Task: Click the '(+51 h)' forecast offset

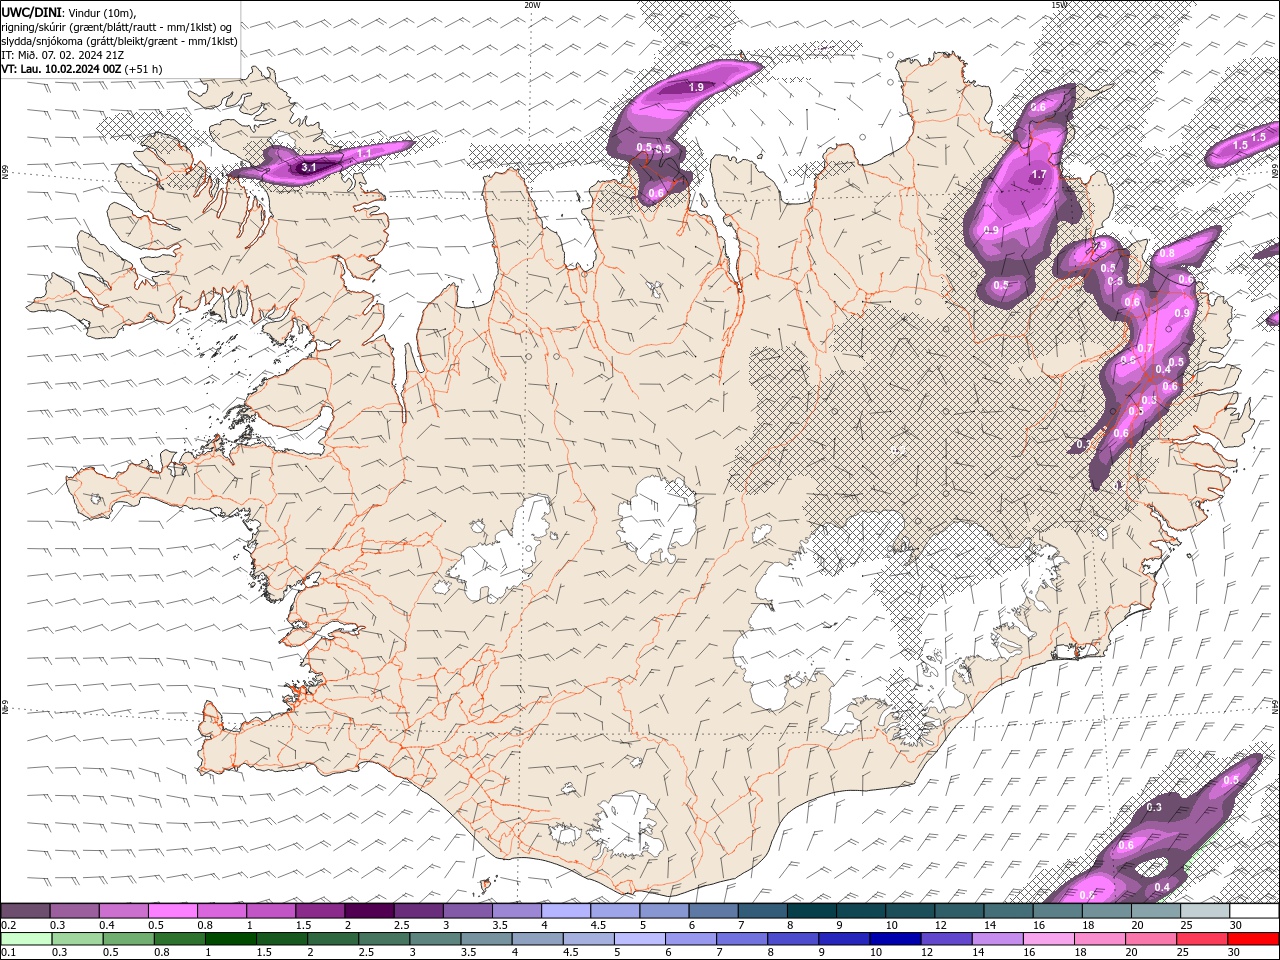Action: pyautogui.click(x=144, y=69)
